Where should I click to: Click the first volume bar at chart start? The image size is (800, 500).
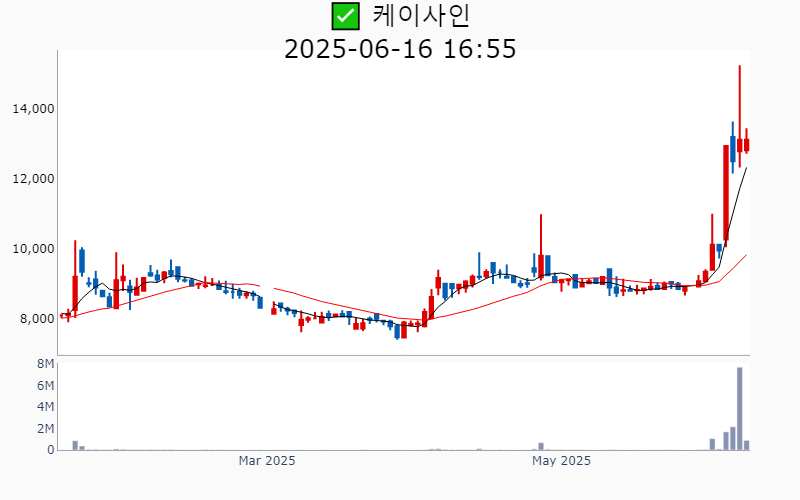click(x=75, y=445)
